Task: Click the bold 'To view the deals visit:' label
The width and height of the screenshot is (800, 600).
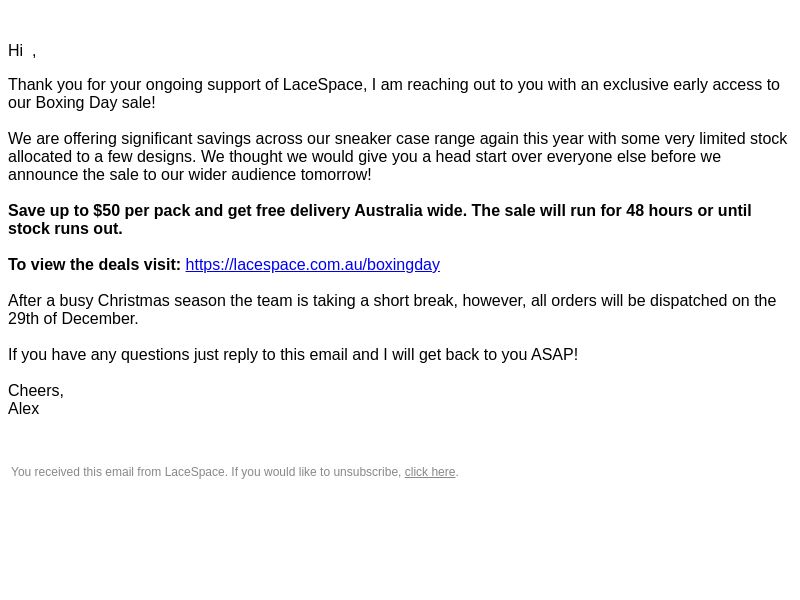Action: tap(94, 265)
